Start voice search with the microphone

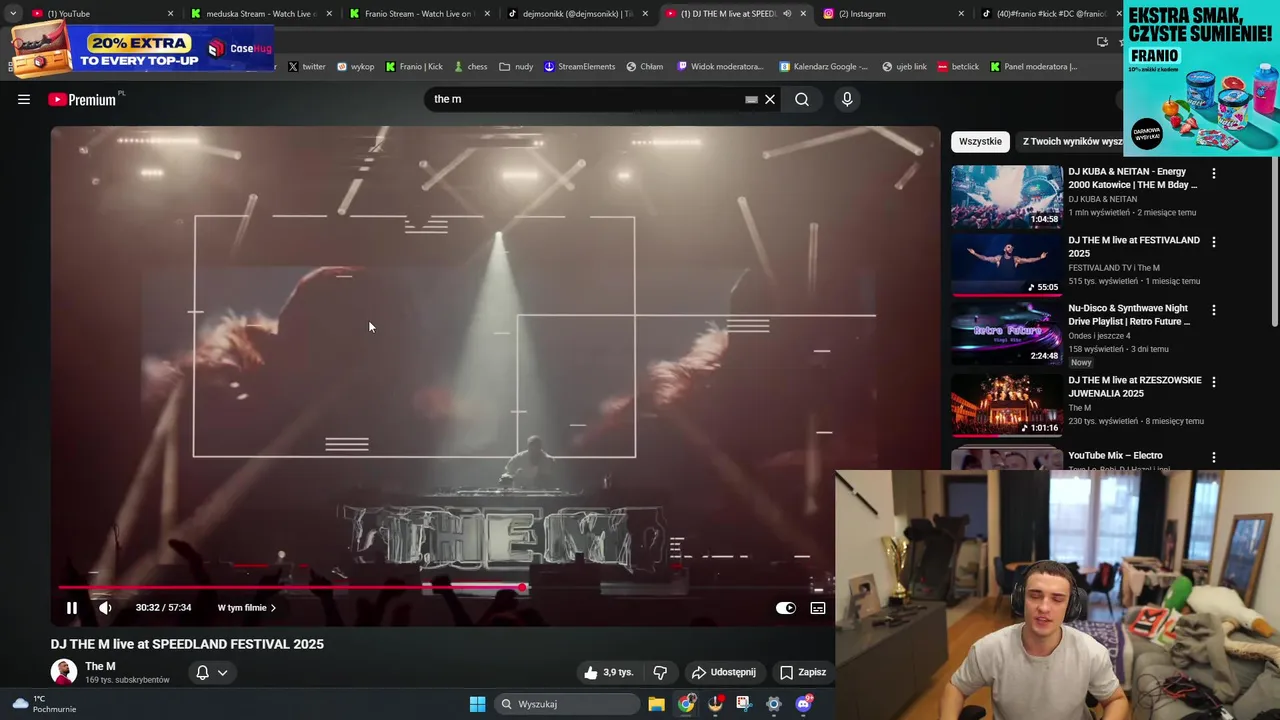(847, 99)
